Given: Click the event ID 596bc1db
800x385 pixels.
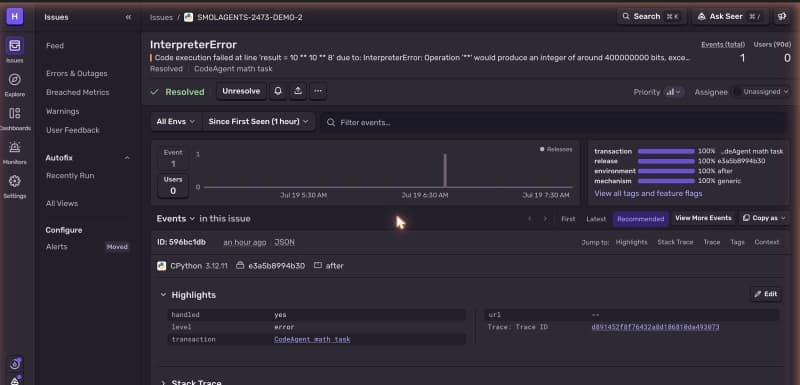Looking at the screenshot, I should coord(182,242).
